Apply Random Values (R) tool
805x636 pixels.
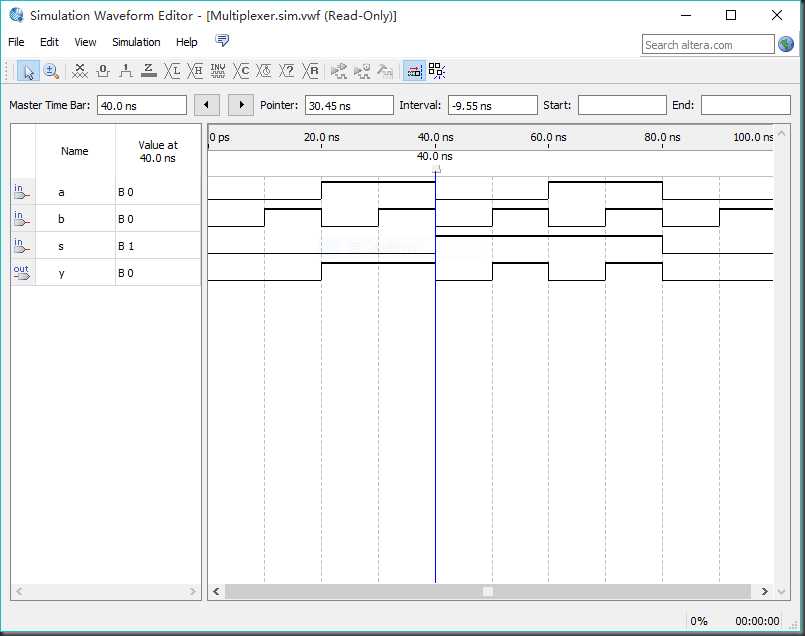[x=311, y=71]
